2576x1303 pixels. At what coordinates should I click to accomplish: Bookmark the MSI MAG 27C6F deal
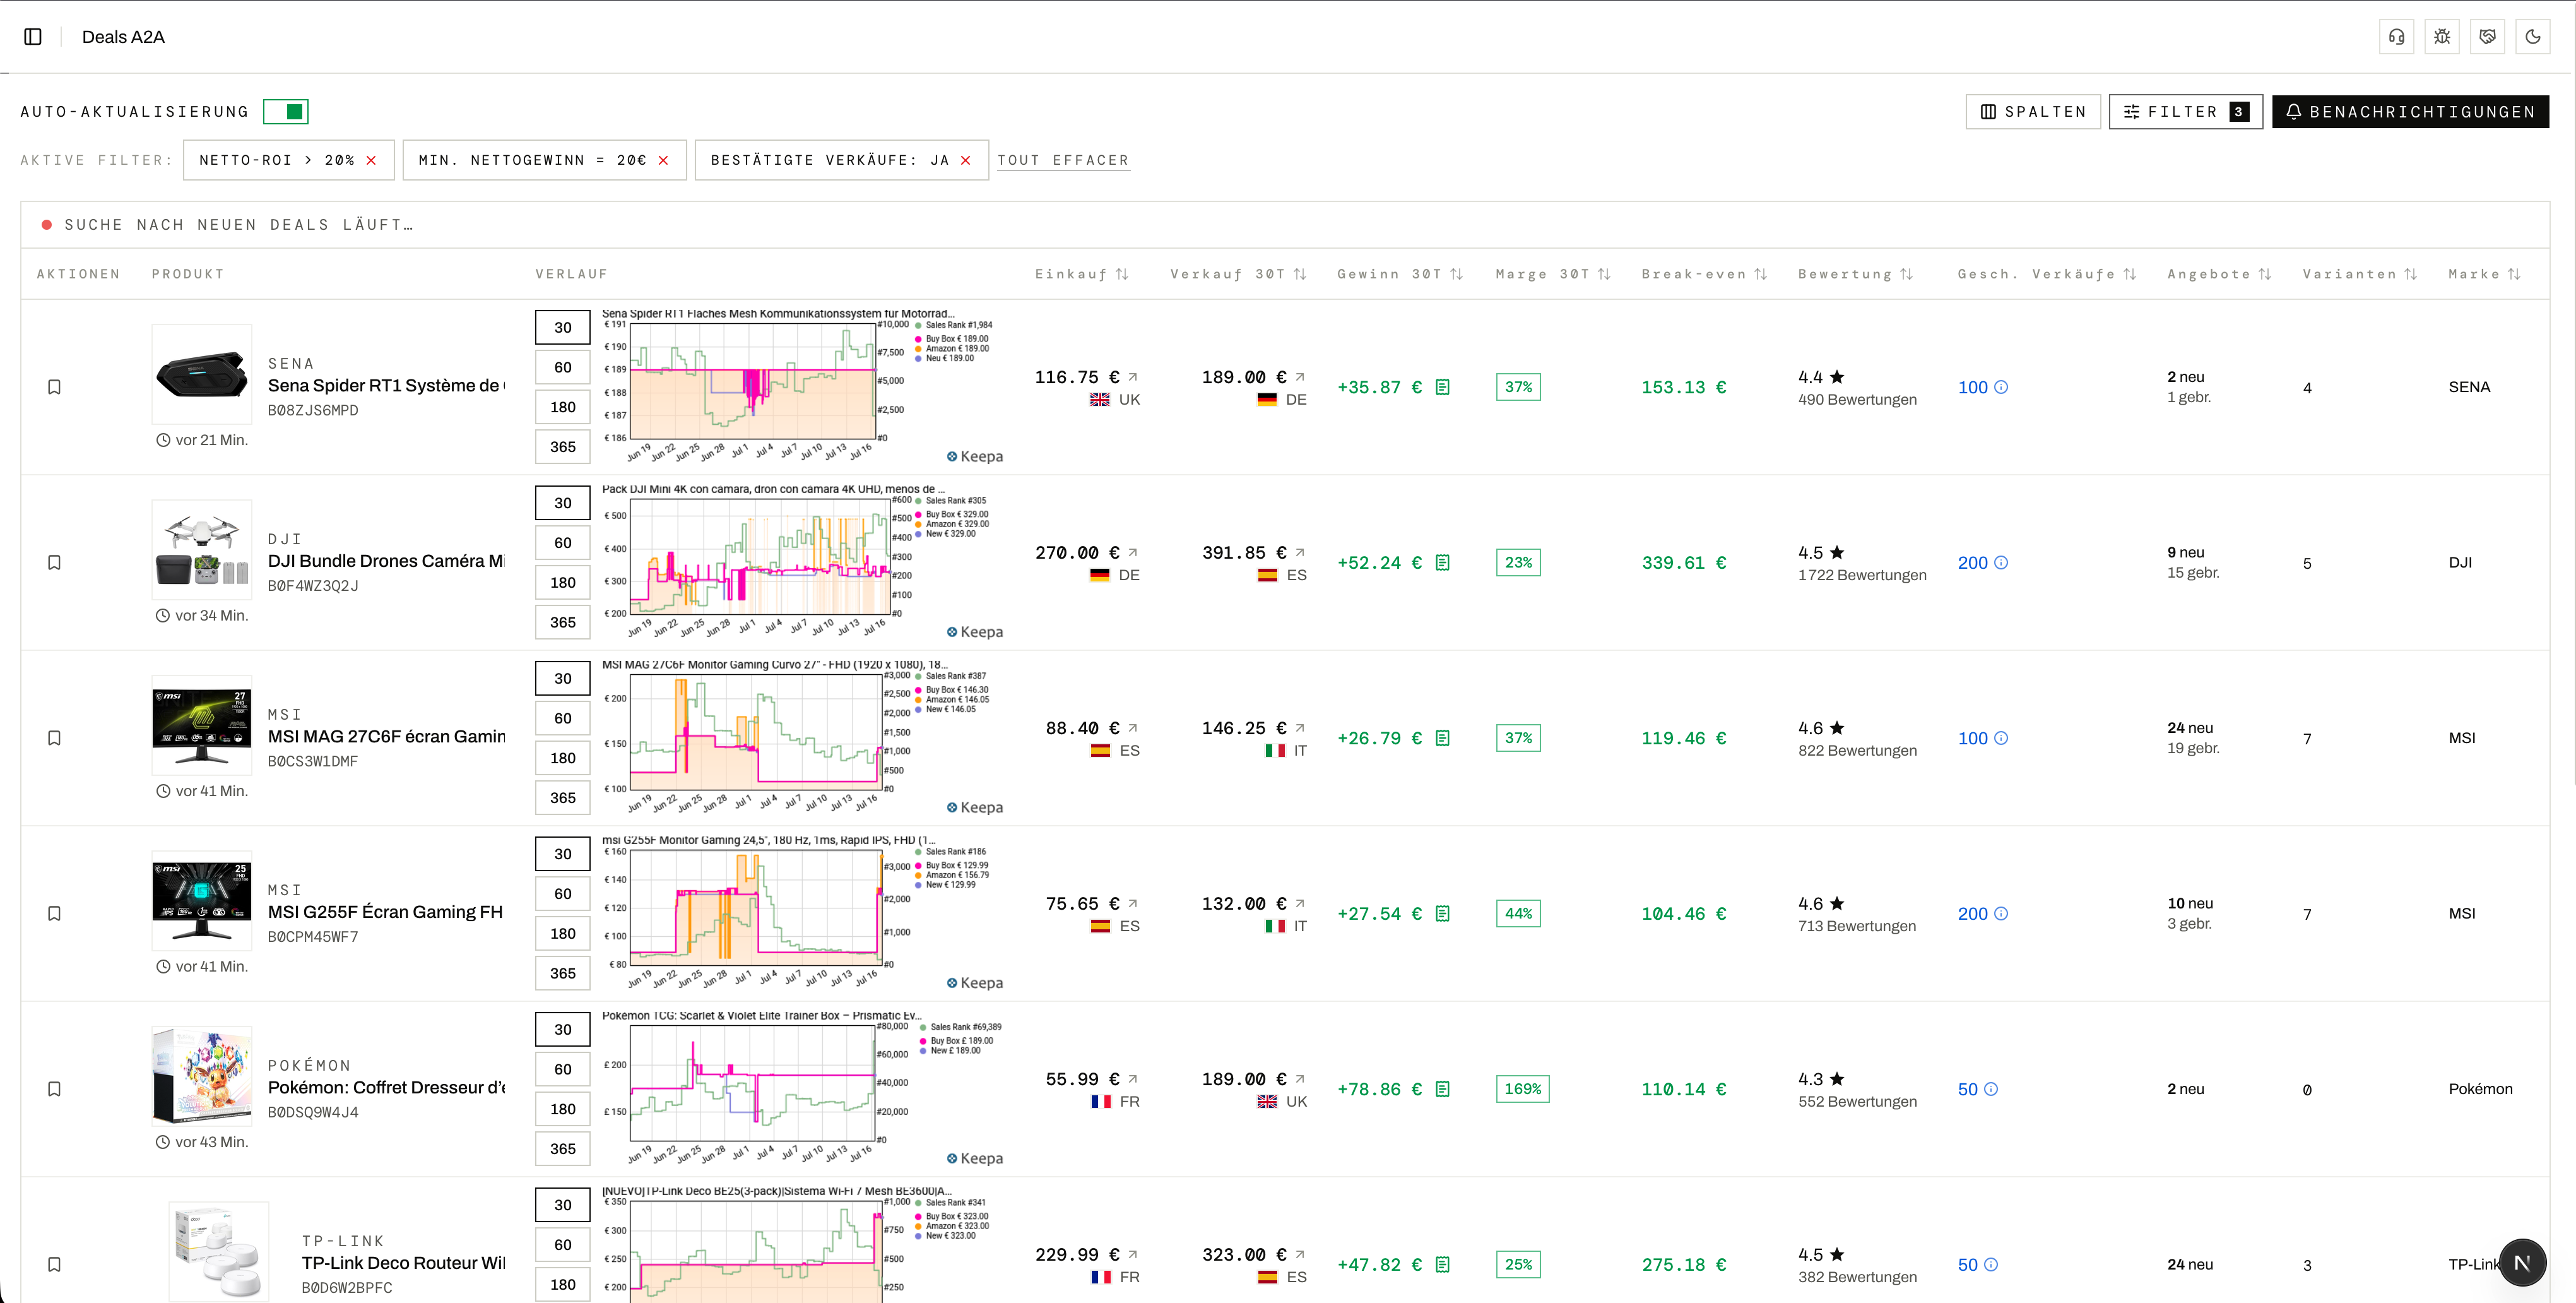55,738
